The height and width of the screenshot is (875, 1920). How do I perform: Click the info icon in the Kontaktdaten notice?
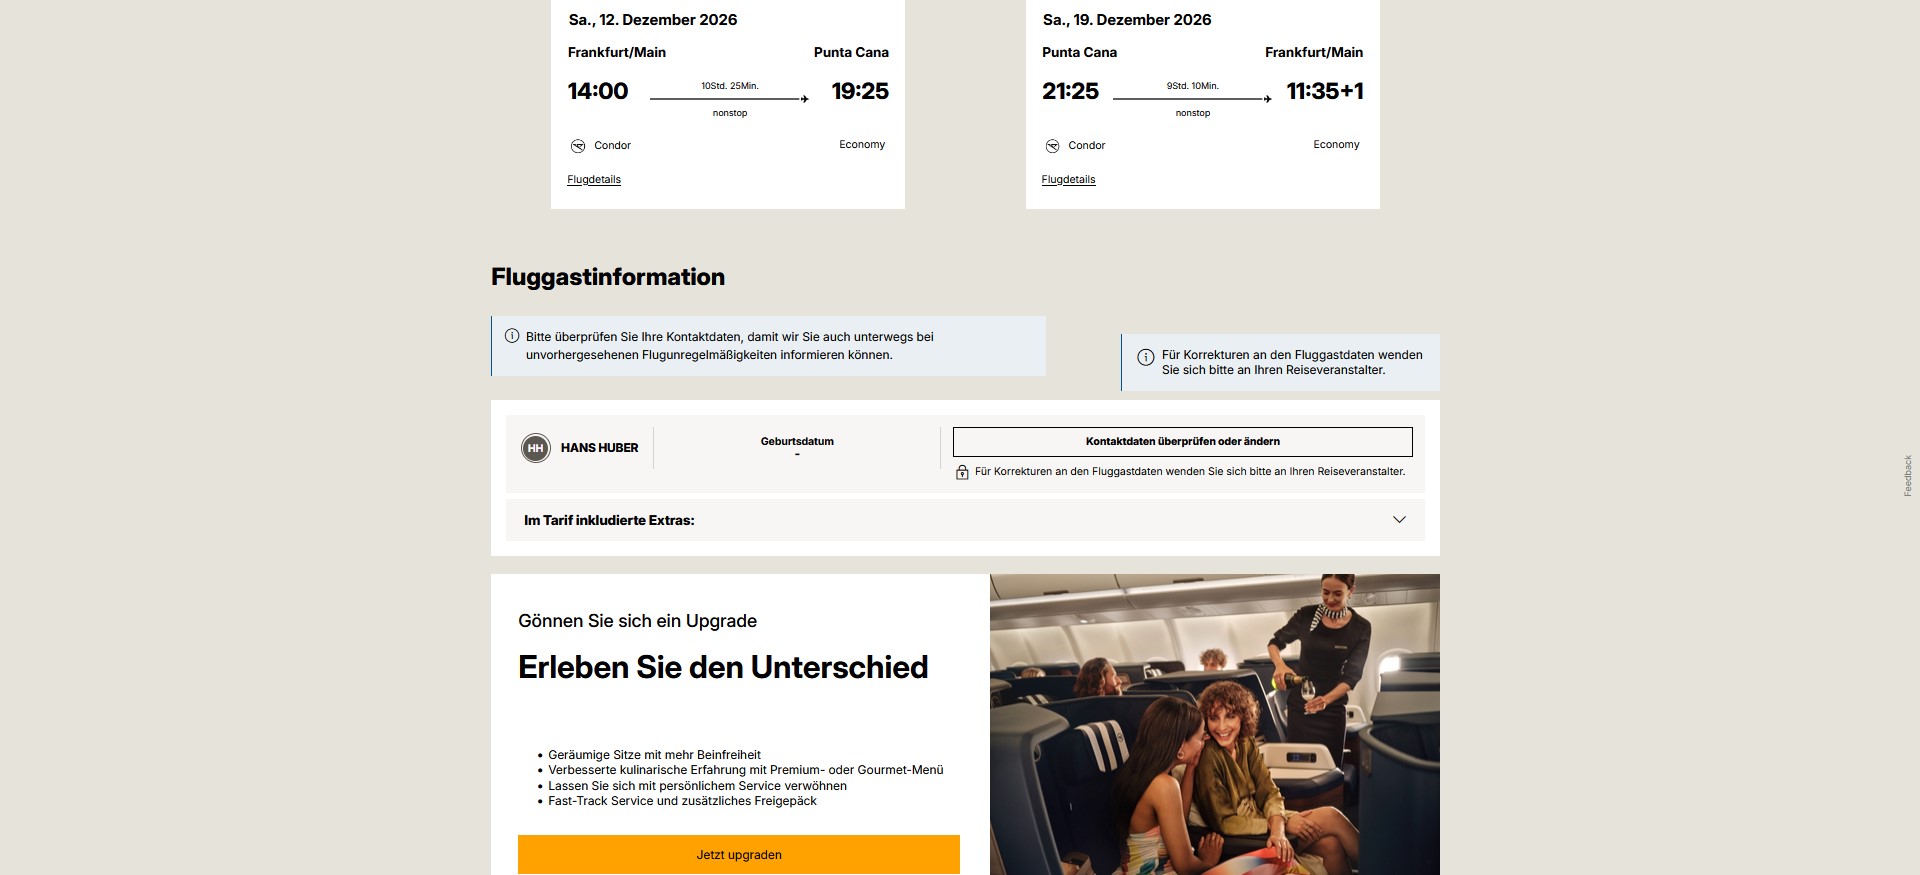pos(512,336)
